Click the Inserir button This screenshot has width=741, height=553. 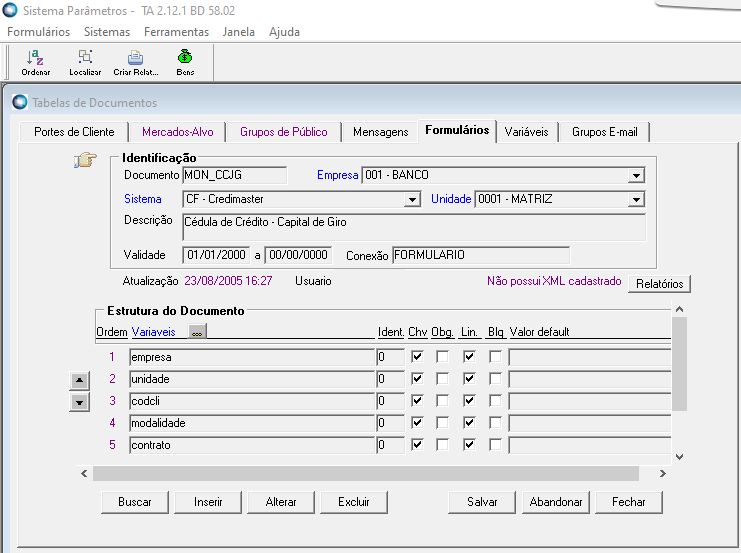(208, 502)
